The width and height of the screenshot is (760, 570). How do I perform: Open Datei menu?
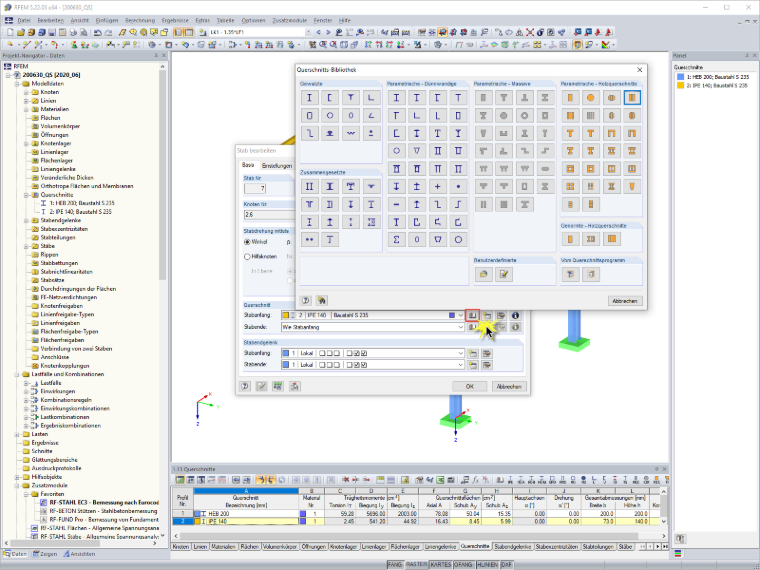[24, 20]
